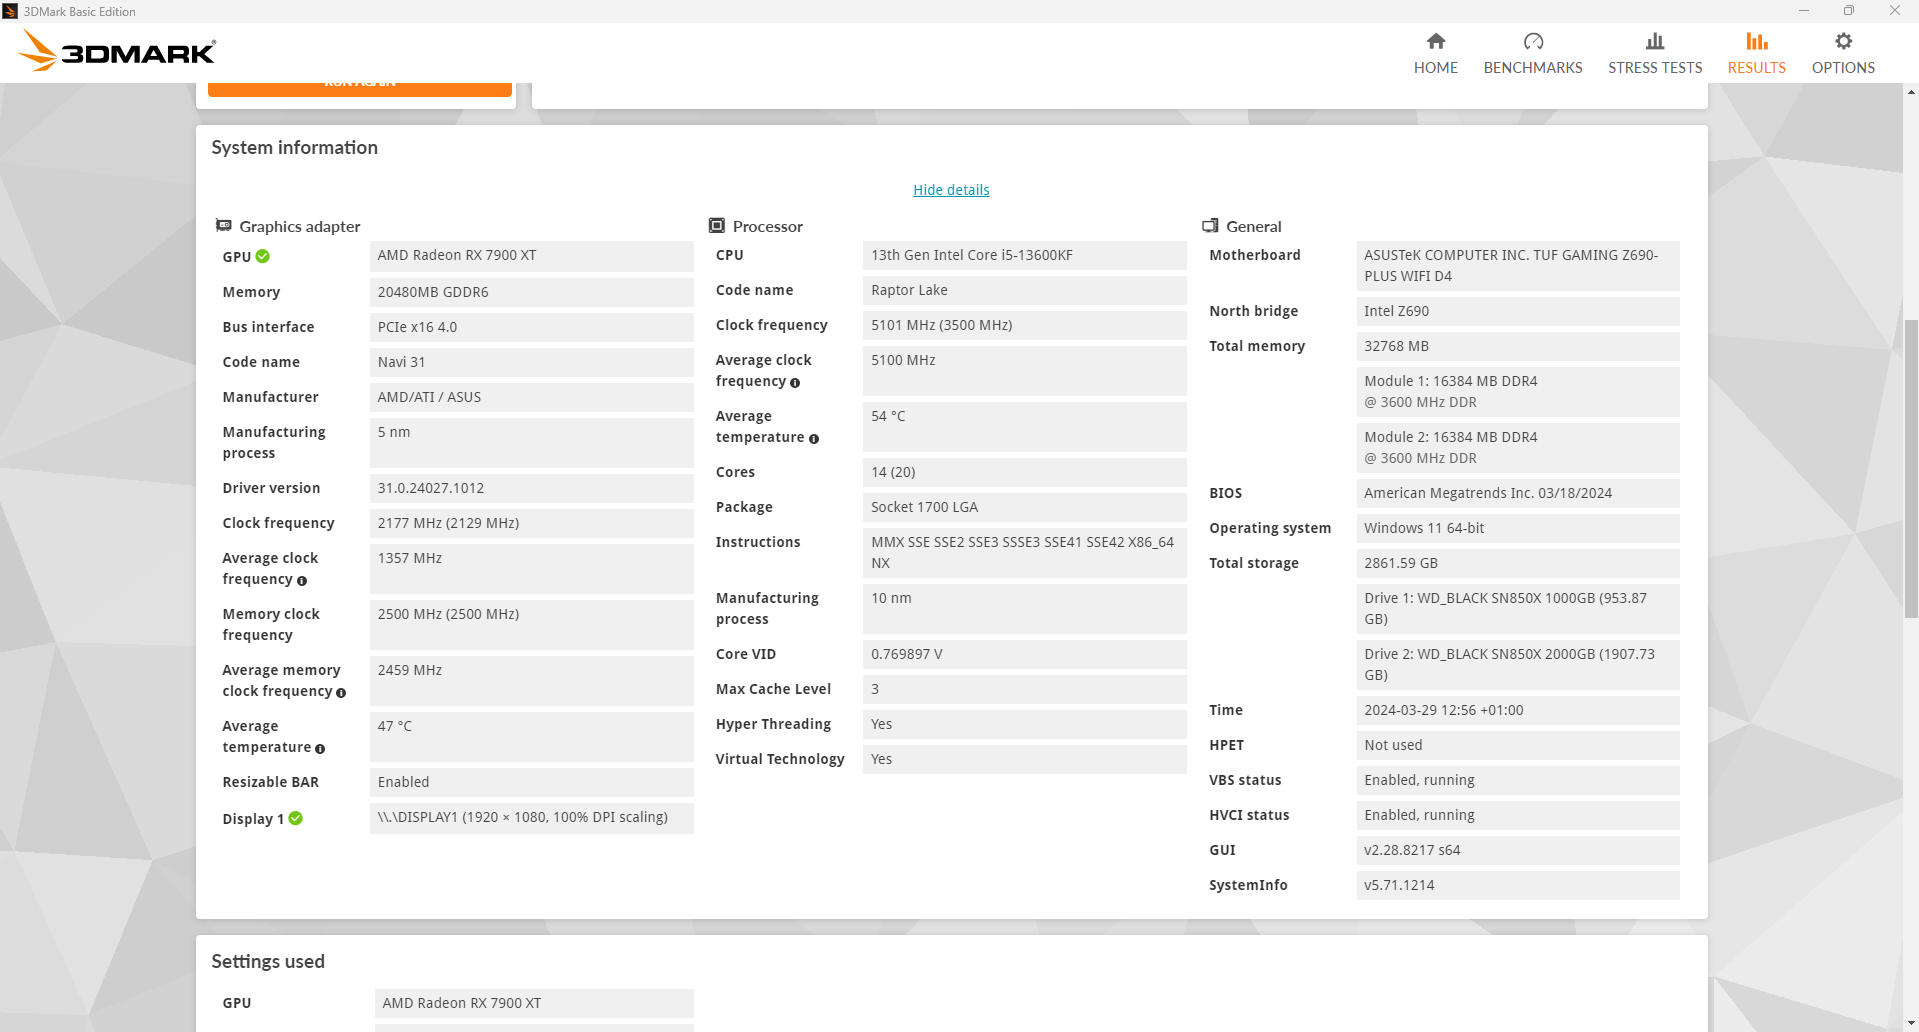
Task: Click the 'AMD Radeon RX 7900 XT' GPU value
Action: 531,256
